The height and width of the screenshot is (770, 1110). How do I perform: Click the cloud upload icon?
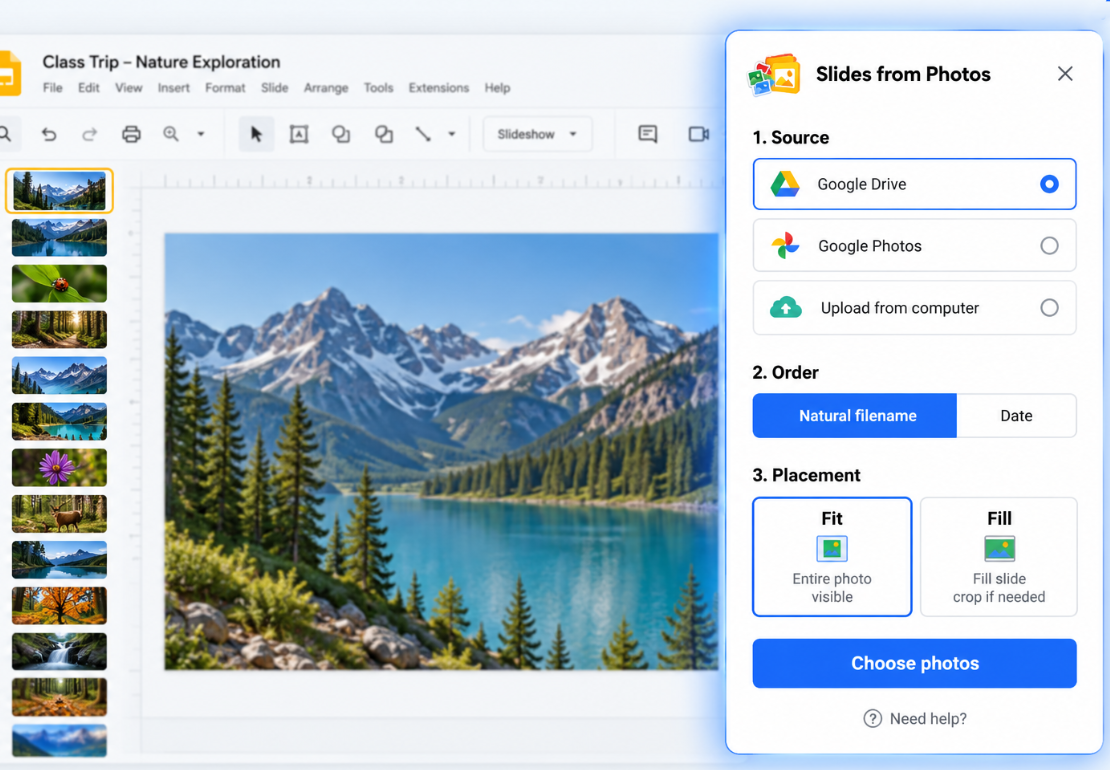(786, 308)
